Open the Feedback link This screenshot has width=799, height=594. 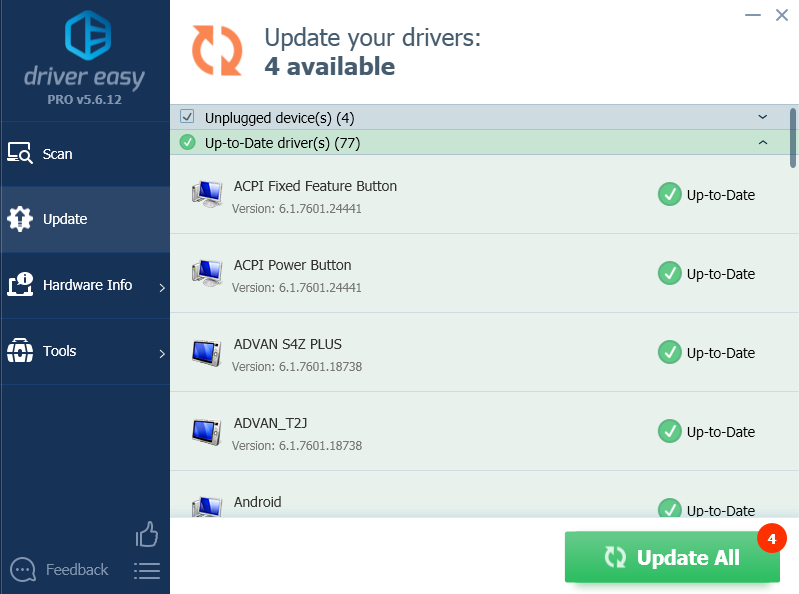point(77,570)
